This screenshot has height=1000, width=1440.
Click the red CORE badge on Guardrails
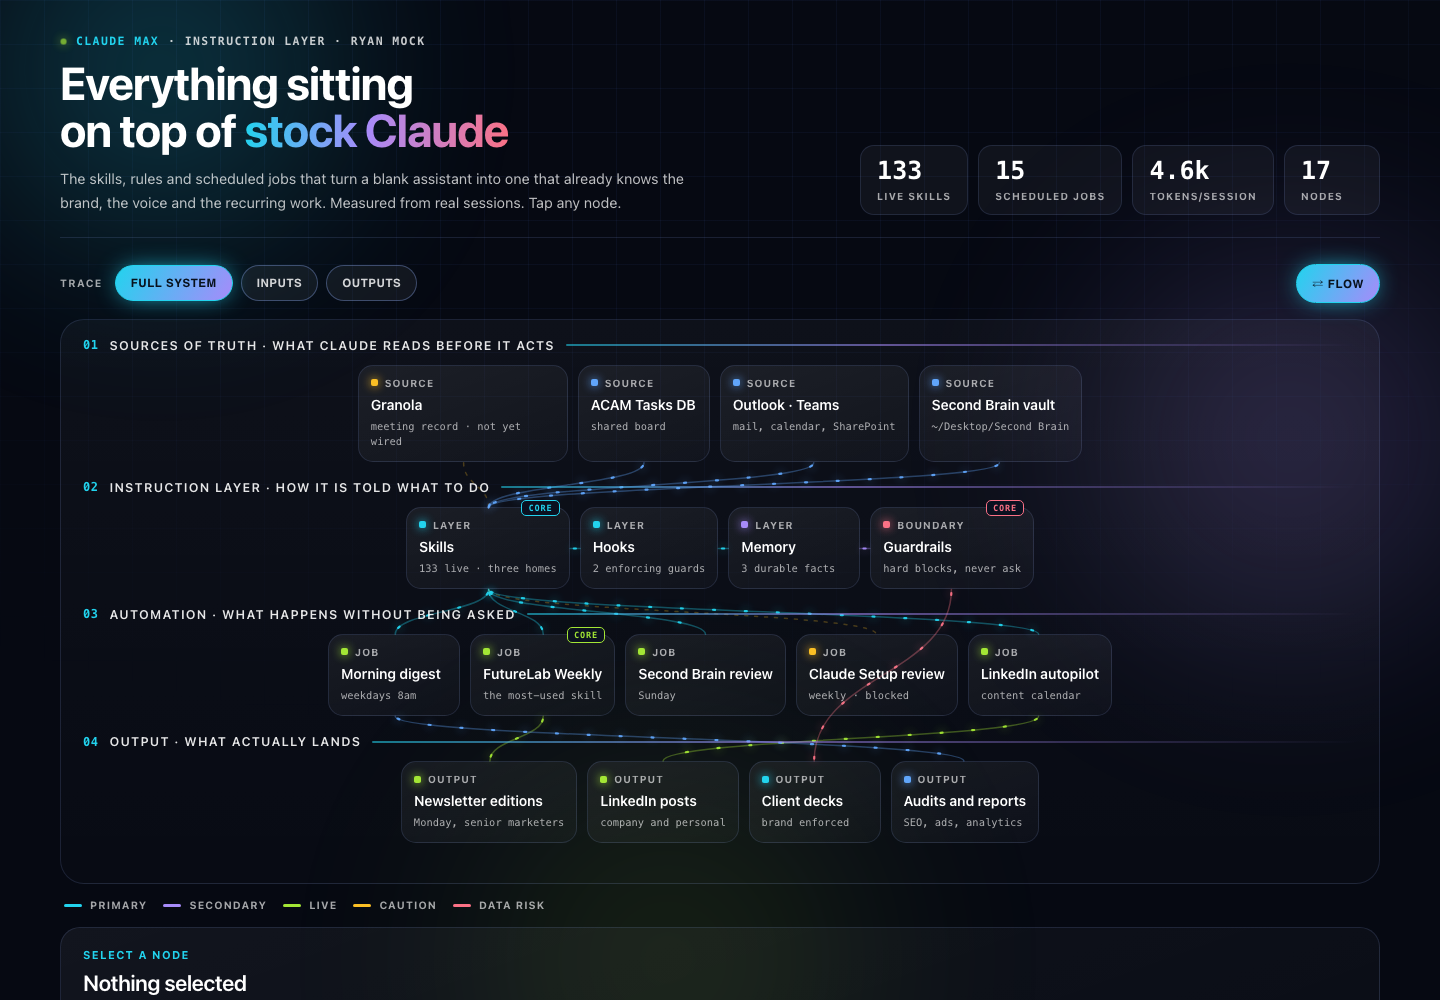pos(1005,508)
